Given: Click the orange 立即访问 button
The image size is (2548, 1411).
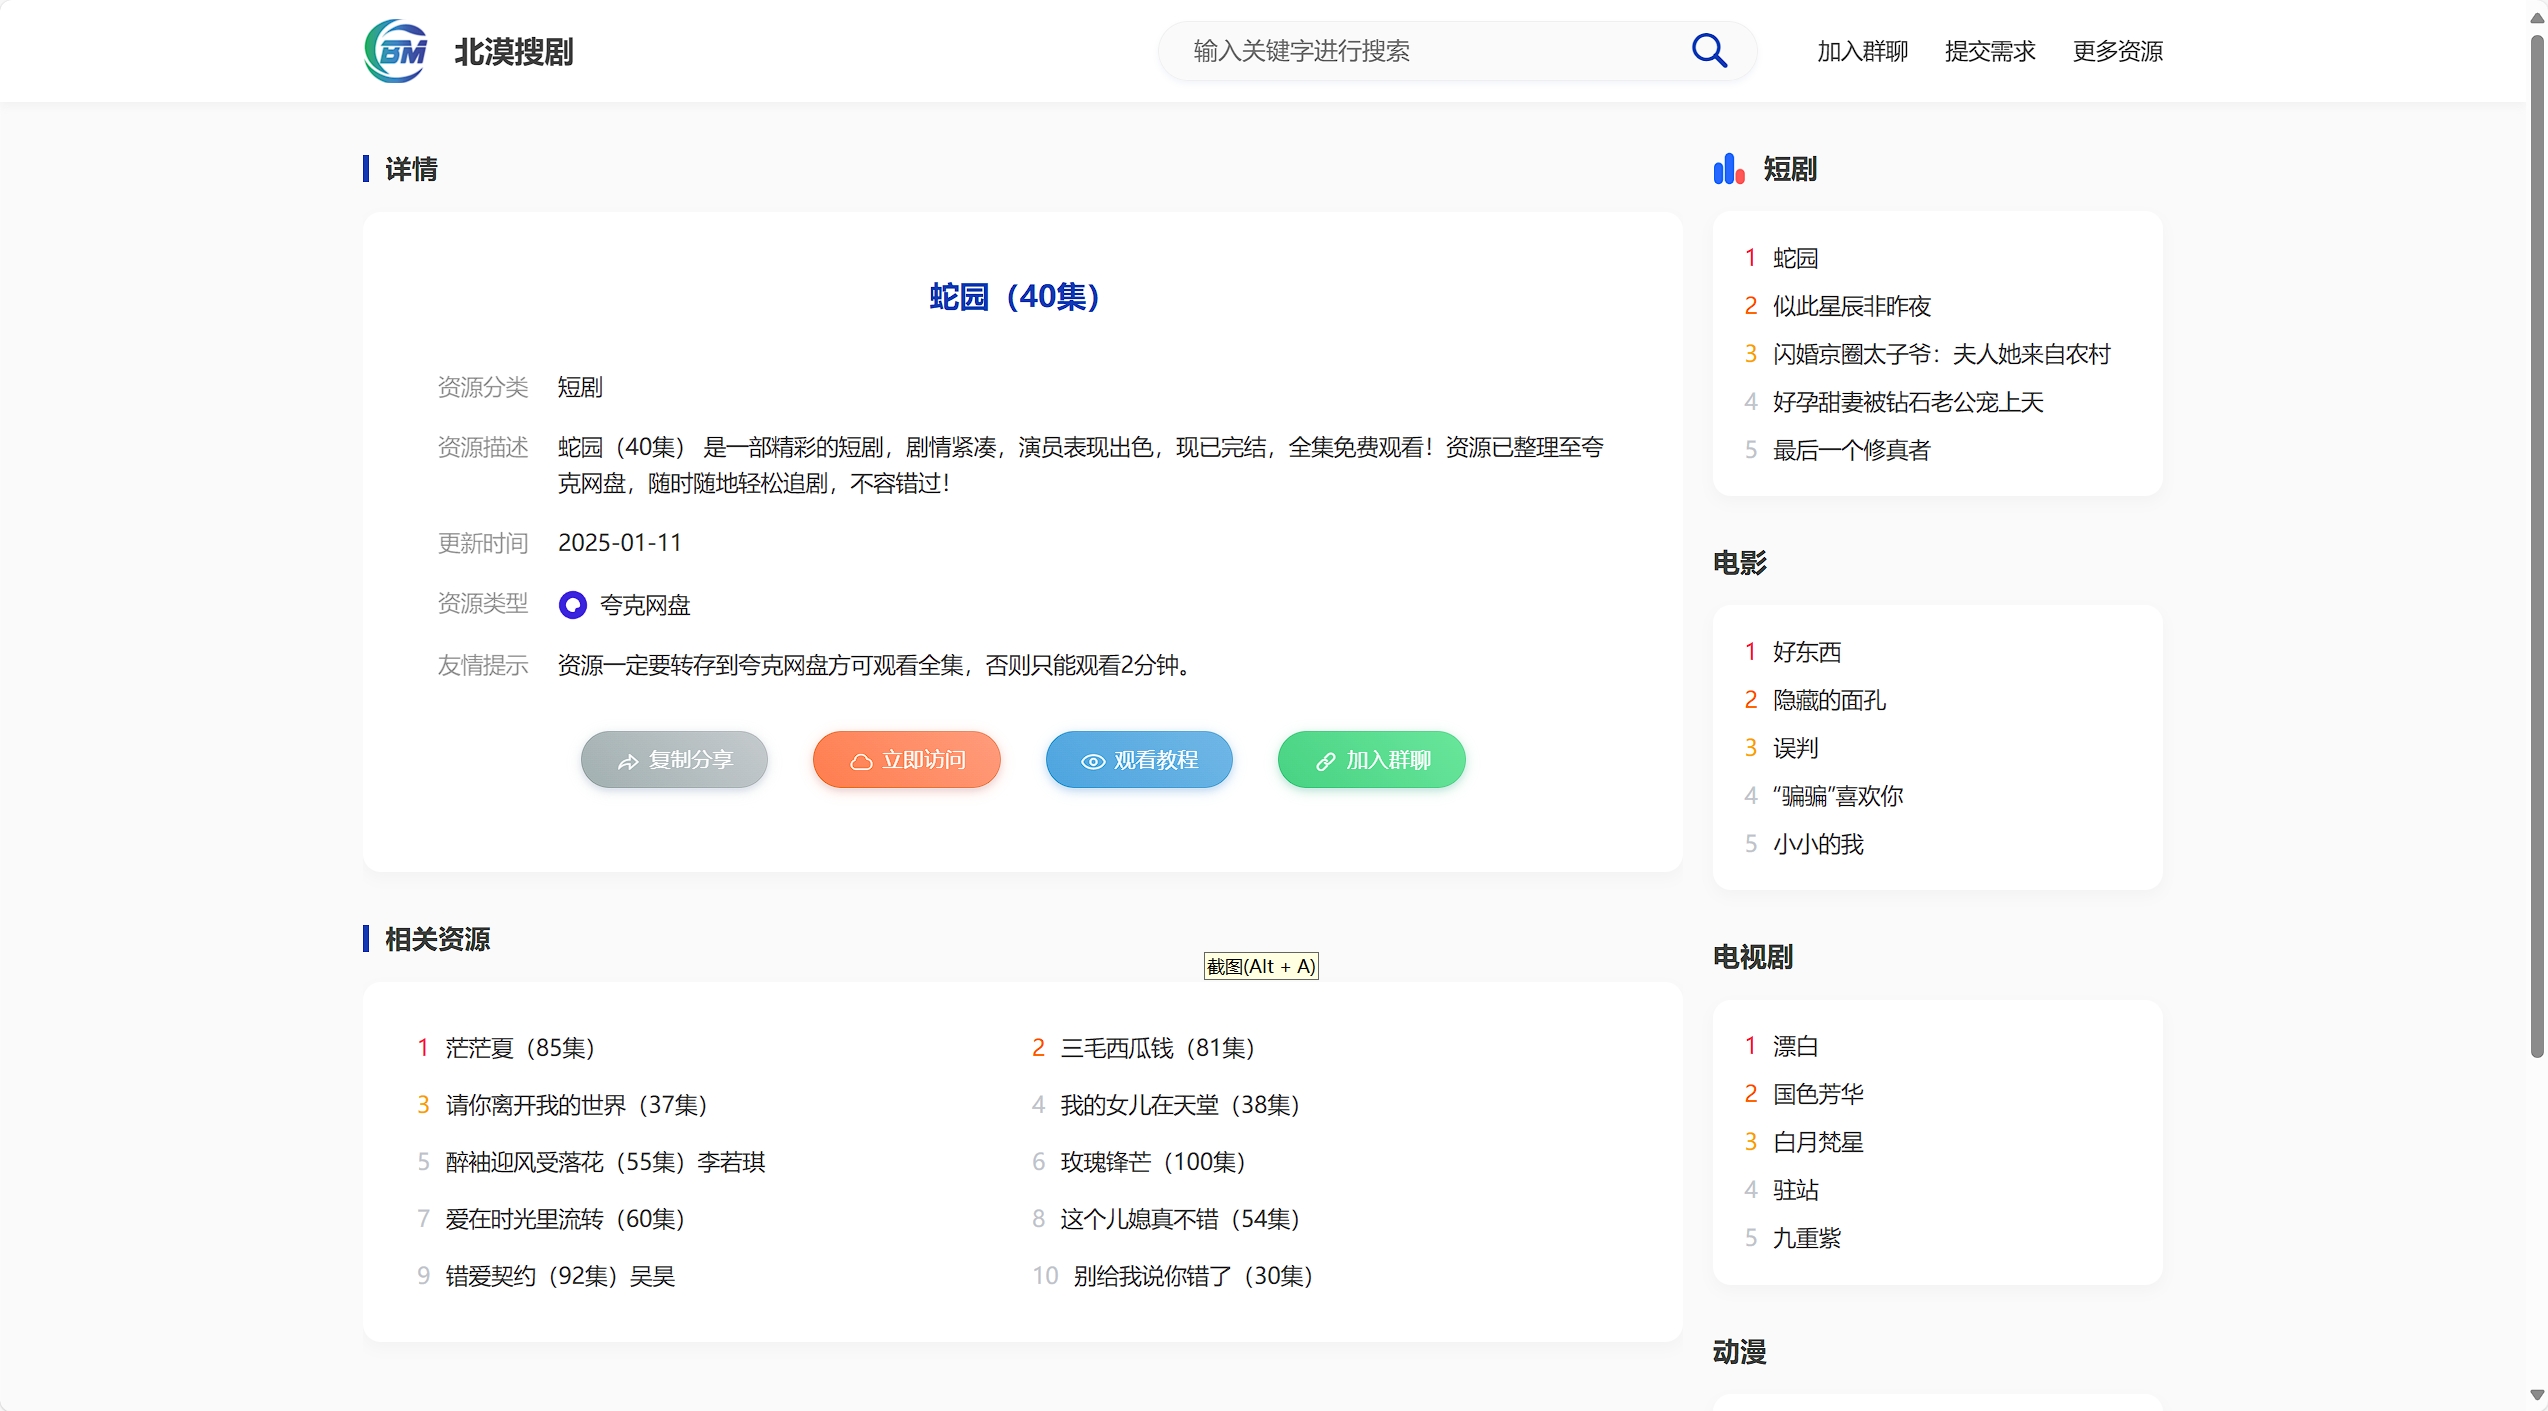Looking at the screenshot, I should tap(907, 760).
